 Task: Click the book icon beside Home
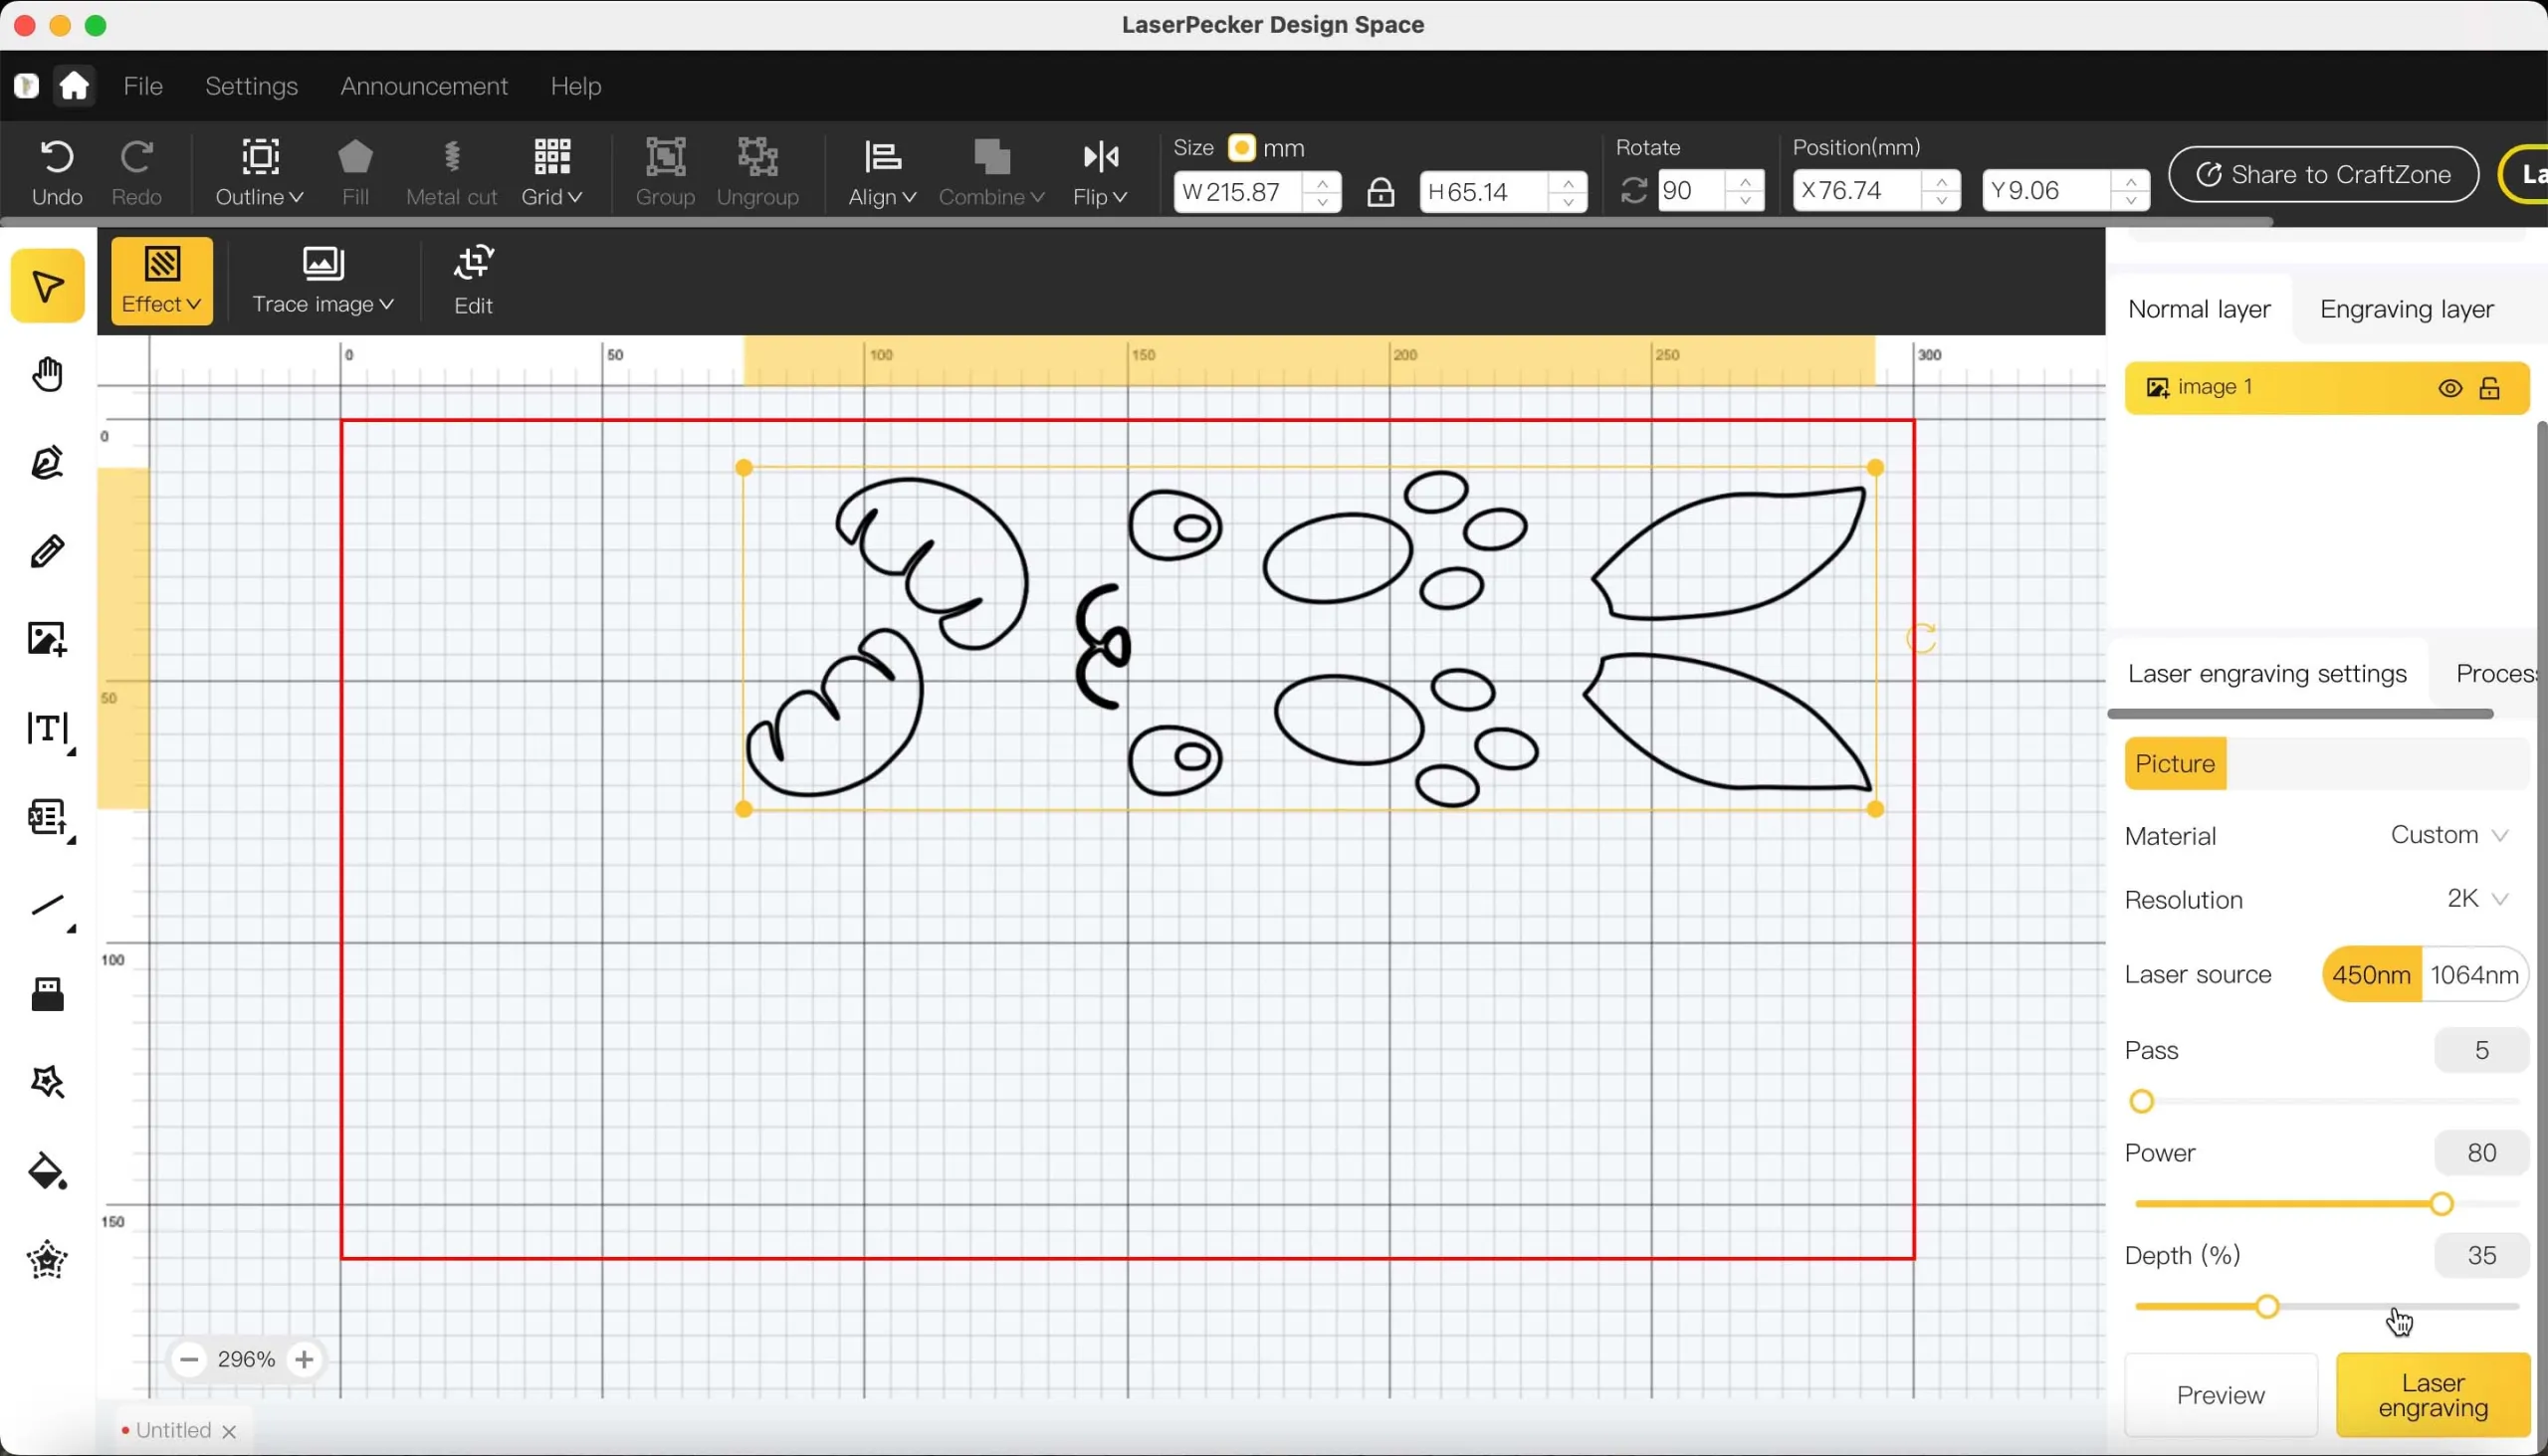coord(26,85)
